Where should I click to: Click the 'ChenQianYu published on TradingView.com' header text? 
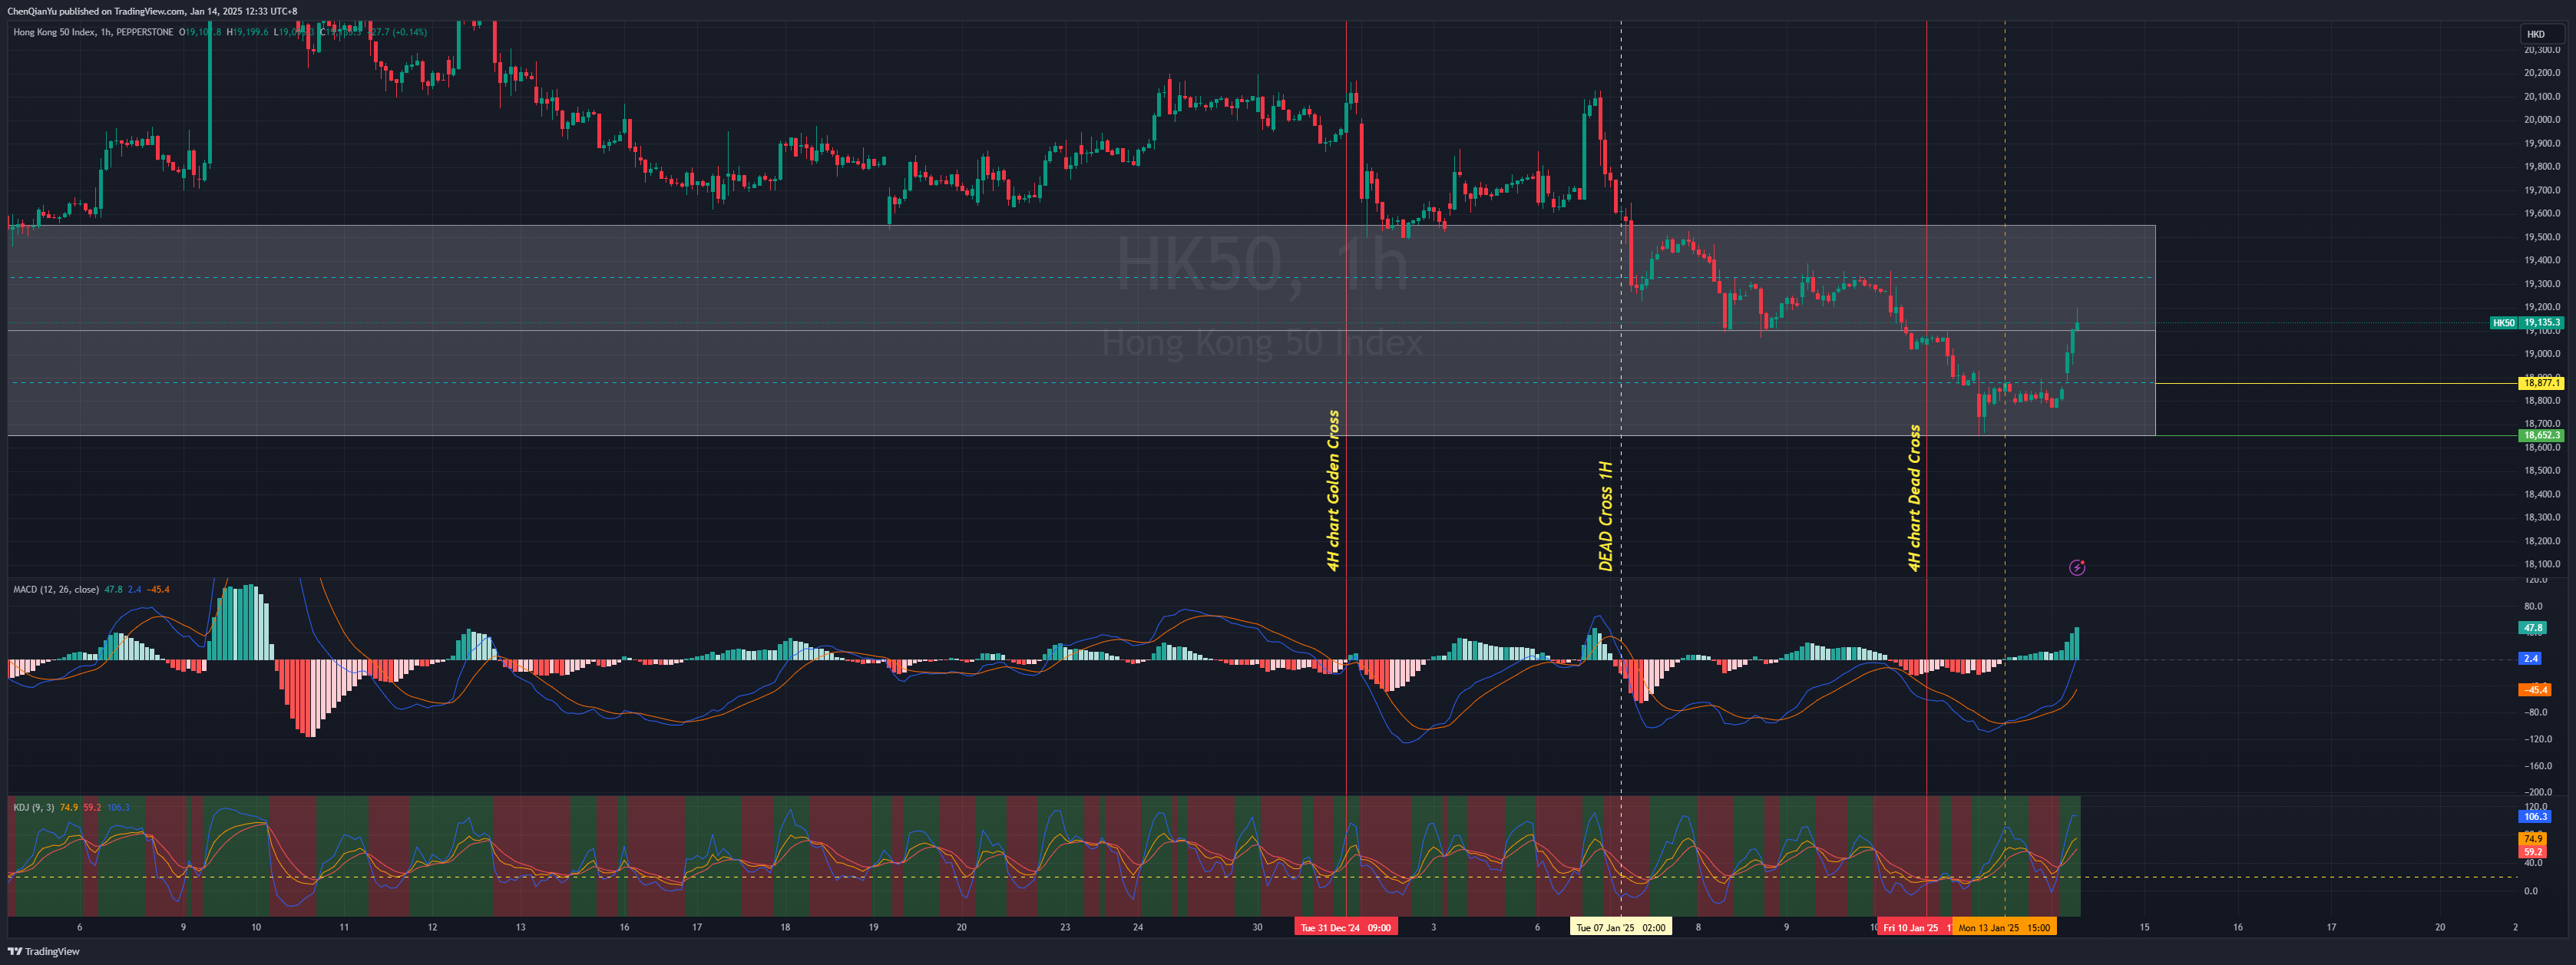[x=96, y=11]
